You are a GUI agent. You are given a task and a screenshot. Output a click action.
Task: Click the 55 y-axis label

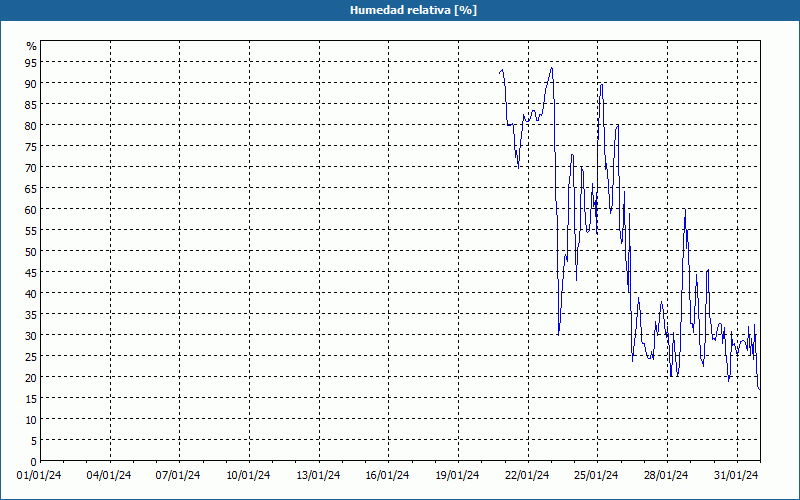[x=31, y=230]
